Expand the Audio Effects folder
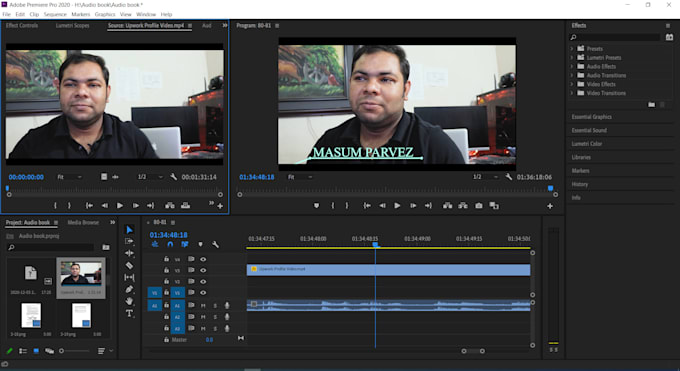The image size is (680, 371). pos(572,66)
